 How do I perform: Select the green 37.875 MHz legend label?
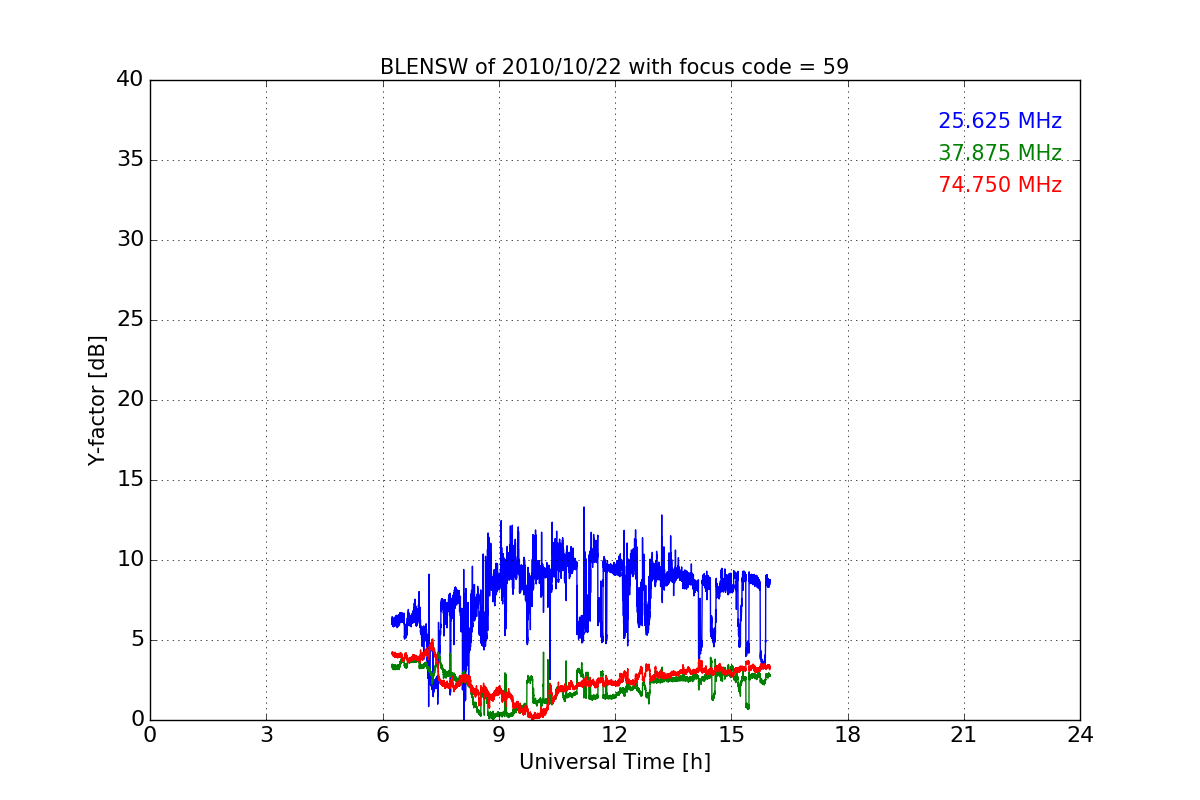point(1000,153)
